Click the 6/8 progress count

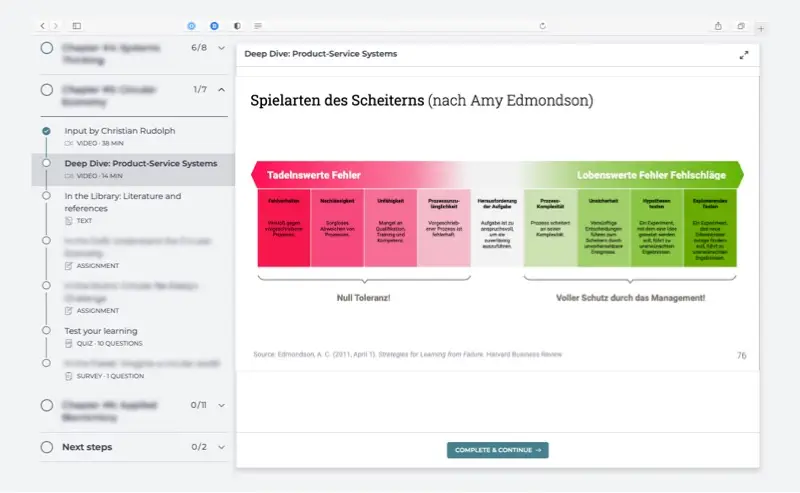click(199, 48)
